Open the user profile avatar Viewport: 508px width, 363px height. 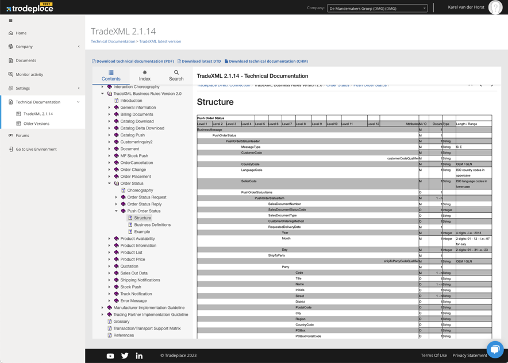point(495,7)
